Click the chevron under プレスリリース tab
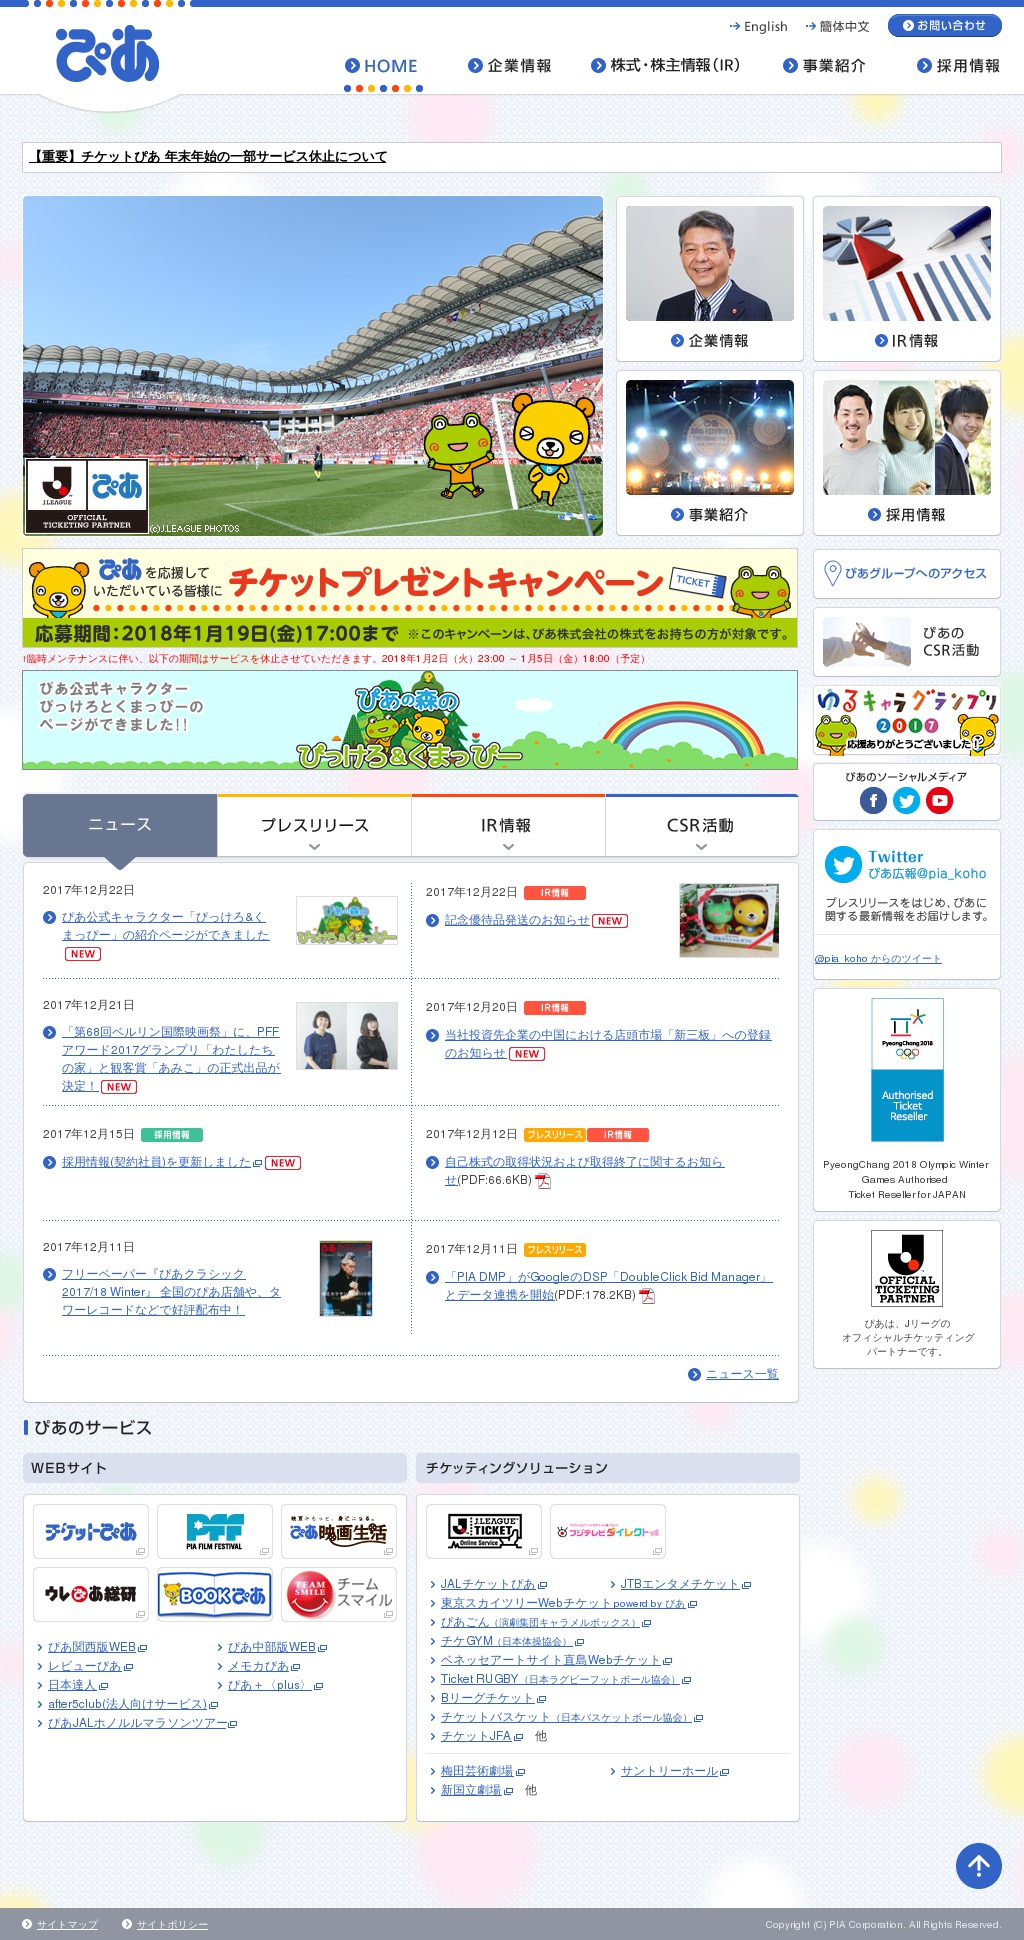Screen dimensions: 1024x1940 click(314, 847)
